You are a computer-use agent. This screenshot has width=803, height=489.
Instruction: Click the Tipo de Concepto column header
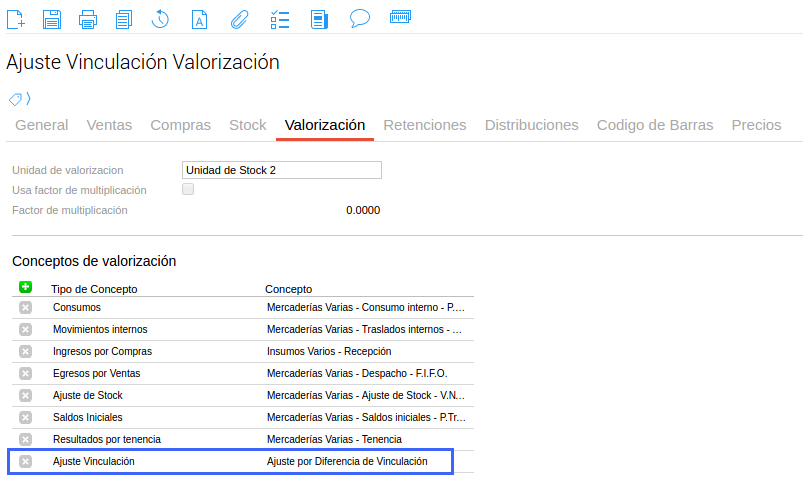94,289
